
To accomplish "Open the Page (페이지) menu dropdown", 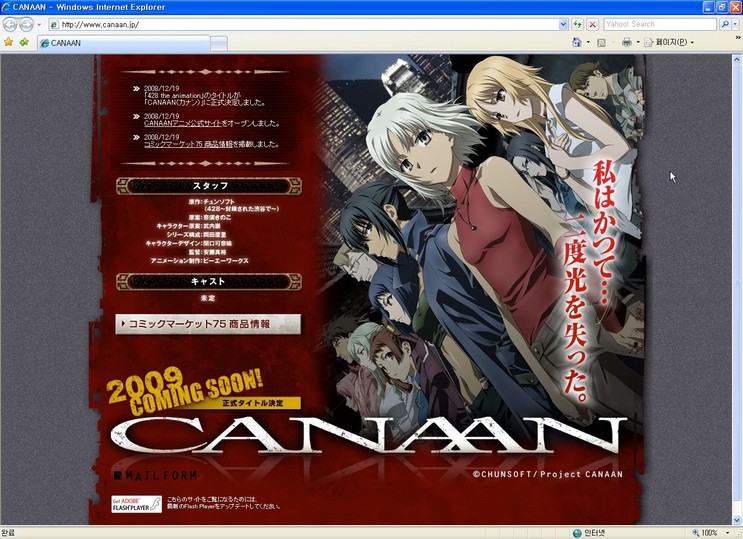I will pyautogui.click(x=669, y=43).
